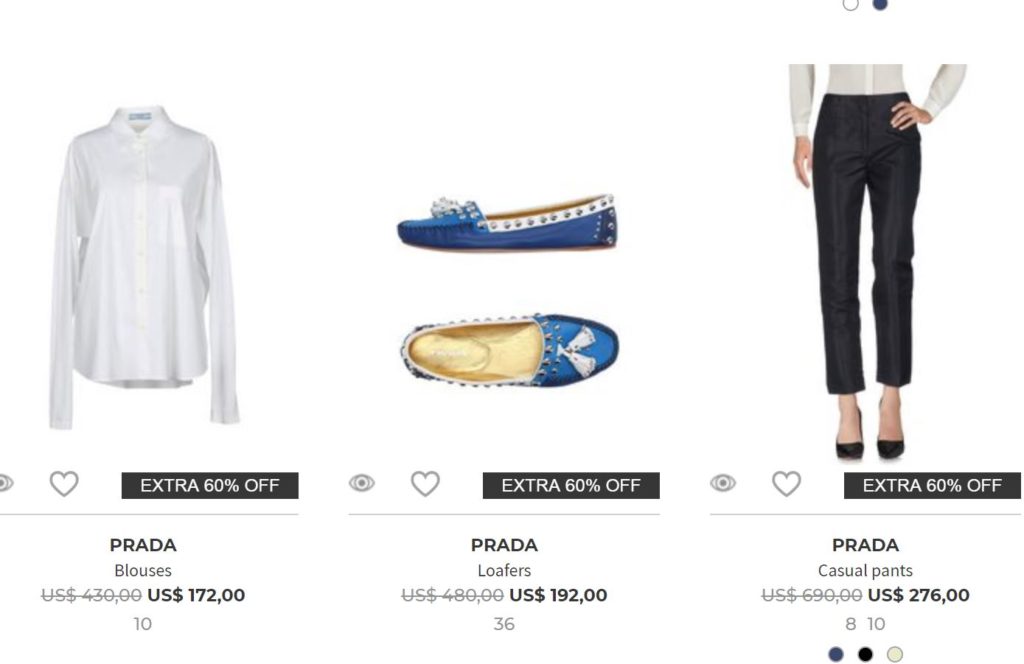1024x664 pixels.
Task: View the black casual pants photo
Action: [866, 260]
